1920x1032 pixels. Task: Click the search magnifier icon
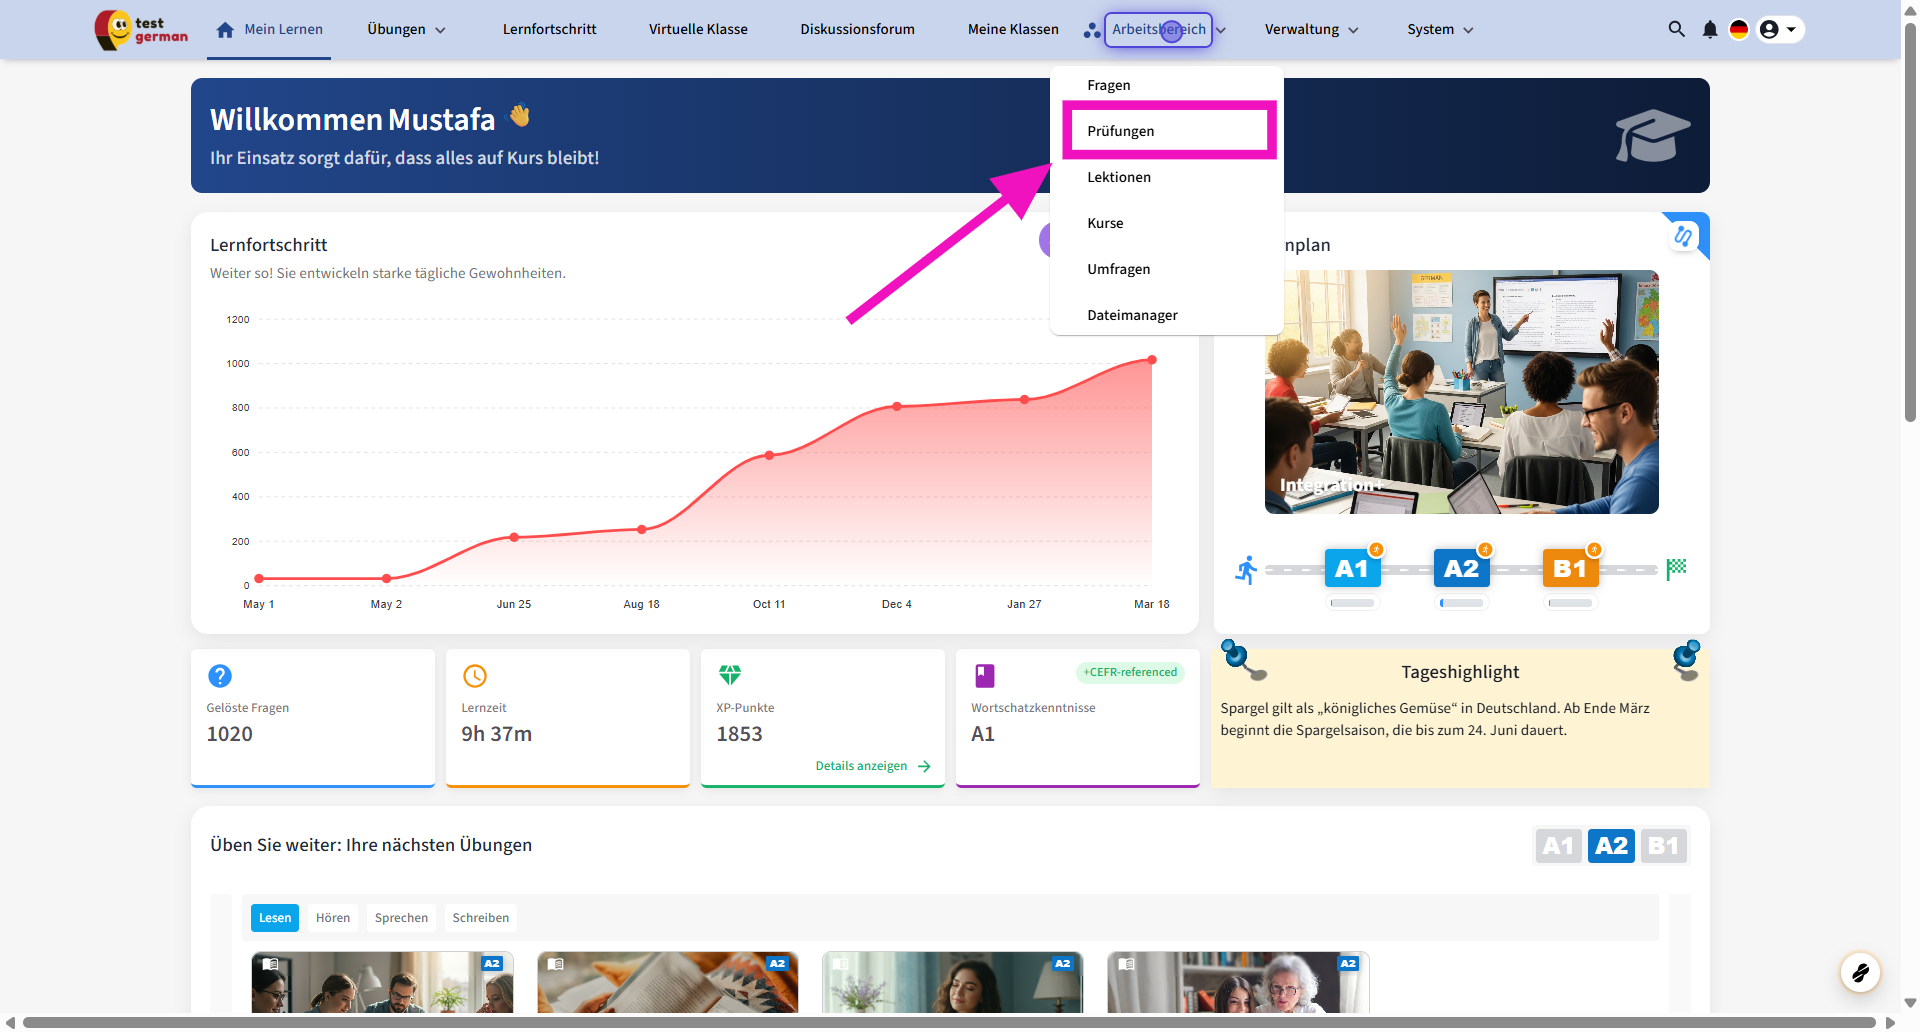(x=1676, y=29)
